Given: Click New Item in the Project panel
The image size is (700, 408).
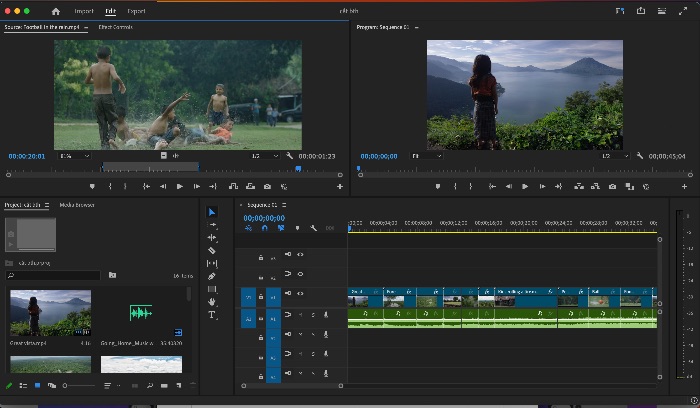Looking at the screenshot, I should pyautogui.click(x=179, y=386).
